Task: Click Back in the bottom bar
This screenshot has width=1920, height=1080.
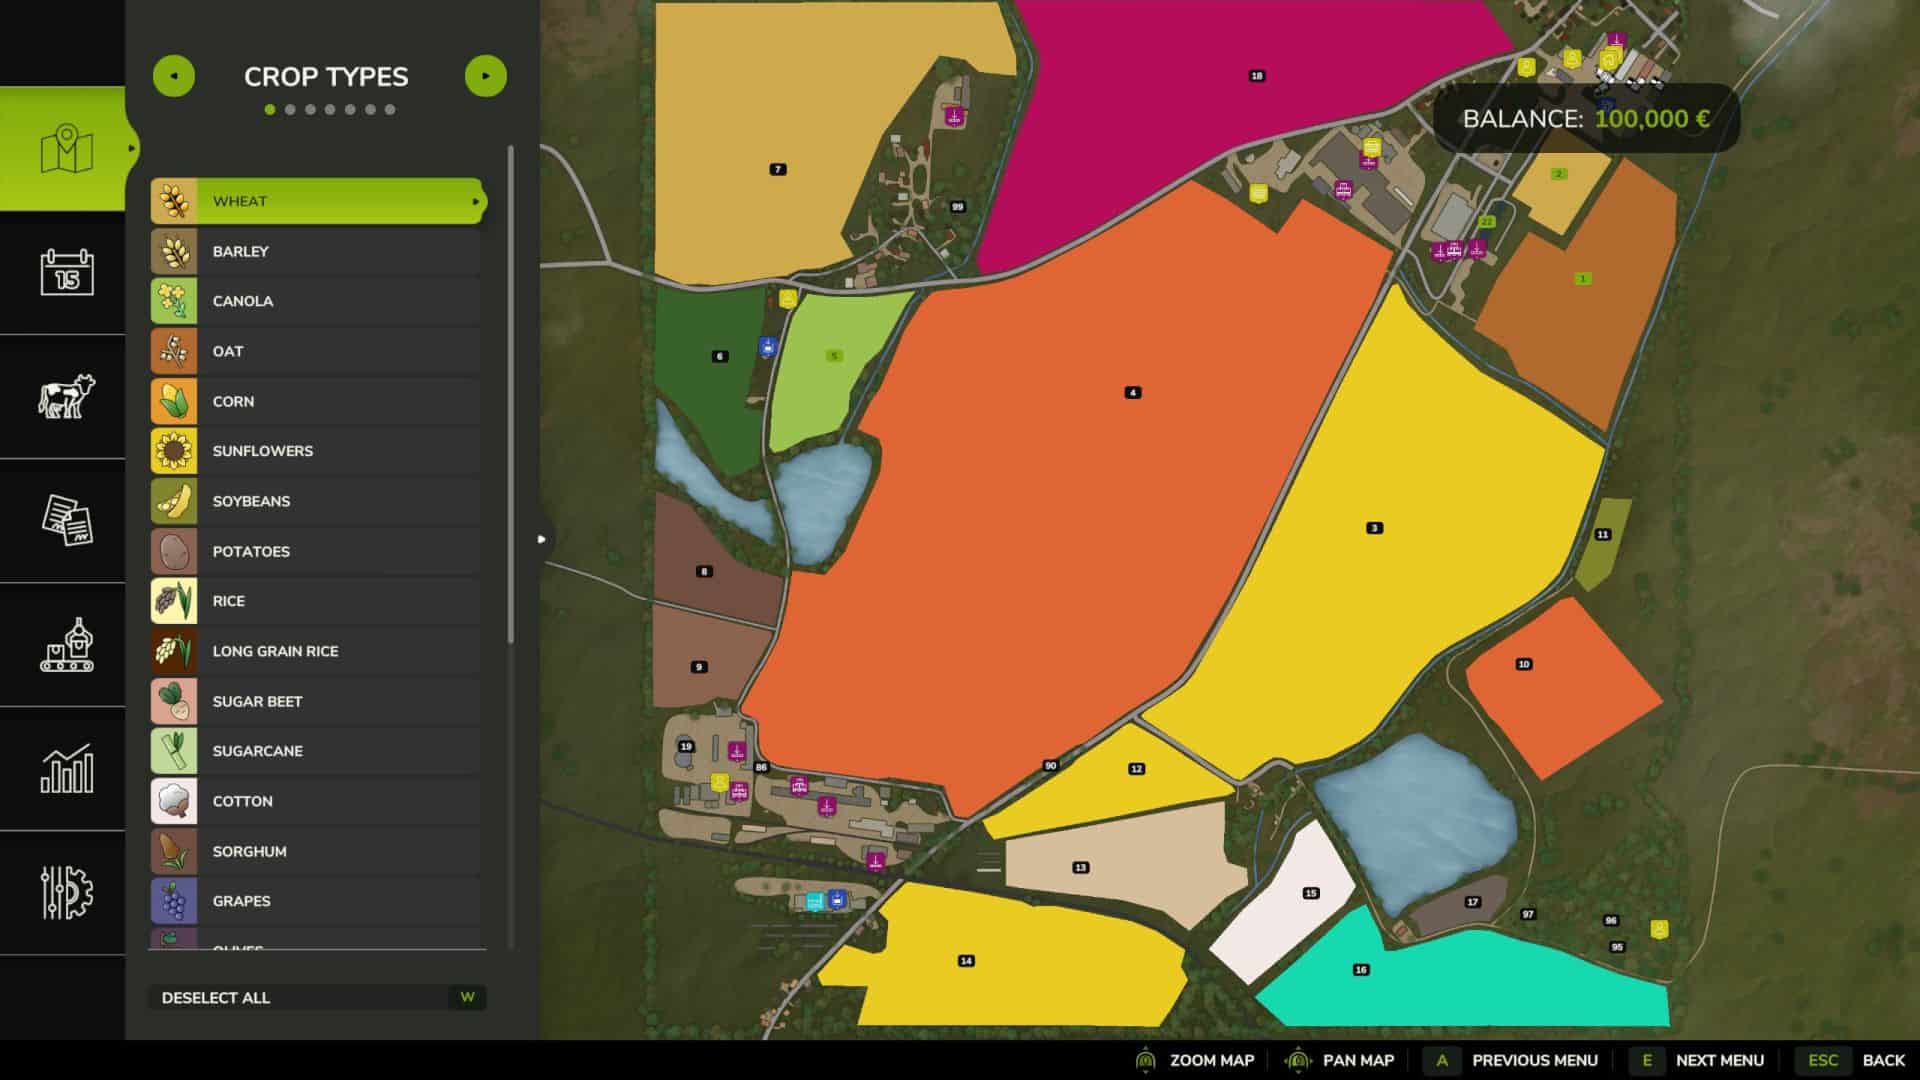Action: [x=1882, y=1060]
